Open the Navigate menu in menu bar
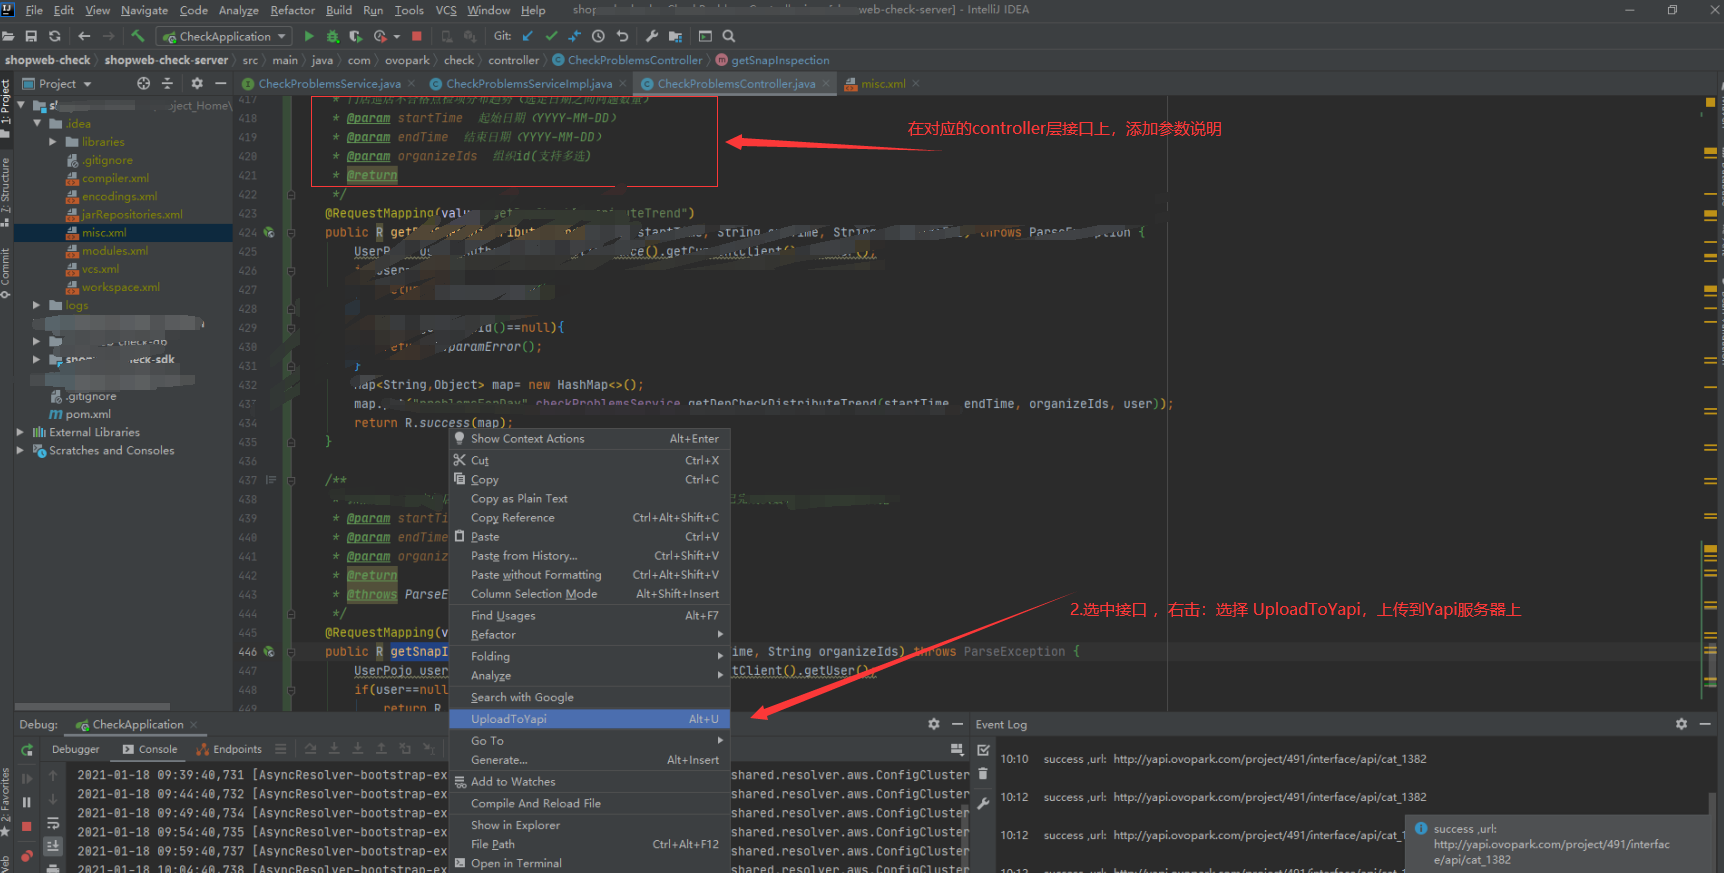This screenshot has width=1724, height=873. click(144, 10)
